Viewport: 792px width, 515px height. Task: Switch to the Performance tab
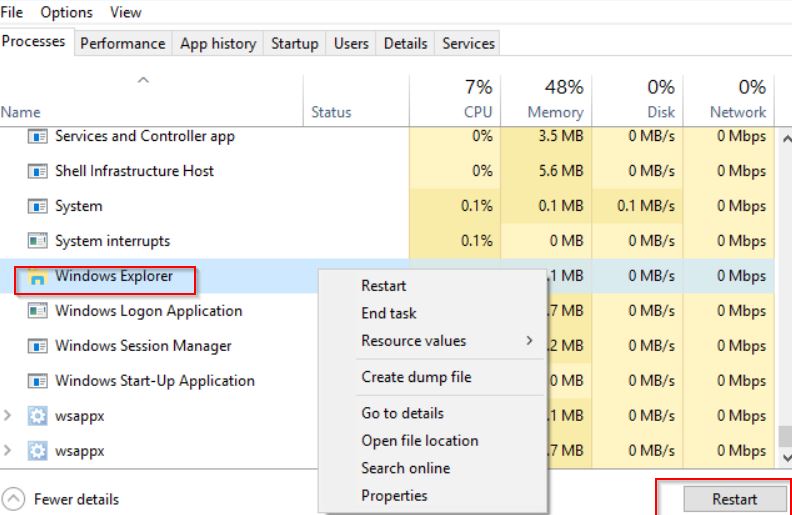coord(123,43)
